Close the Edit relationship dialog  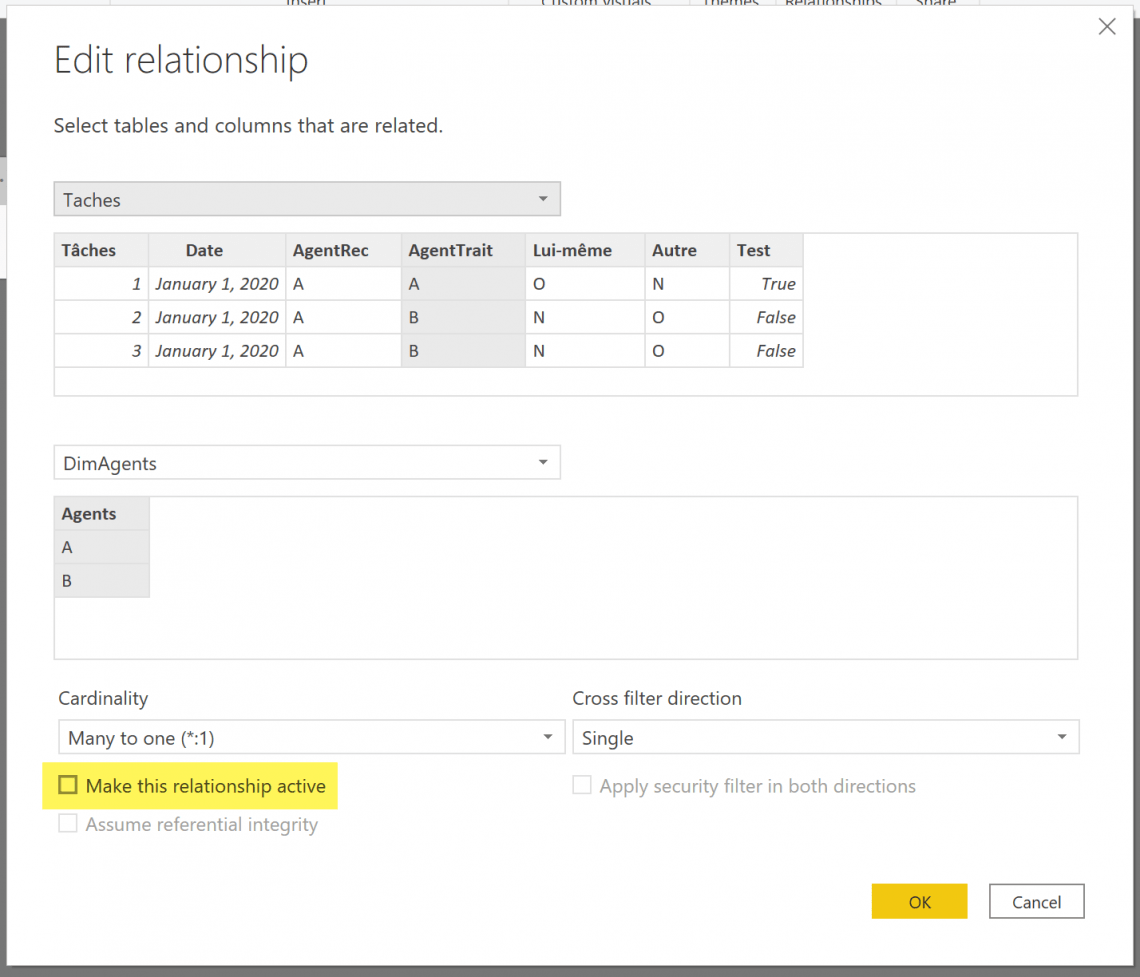coord(1107,26)
